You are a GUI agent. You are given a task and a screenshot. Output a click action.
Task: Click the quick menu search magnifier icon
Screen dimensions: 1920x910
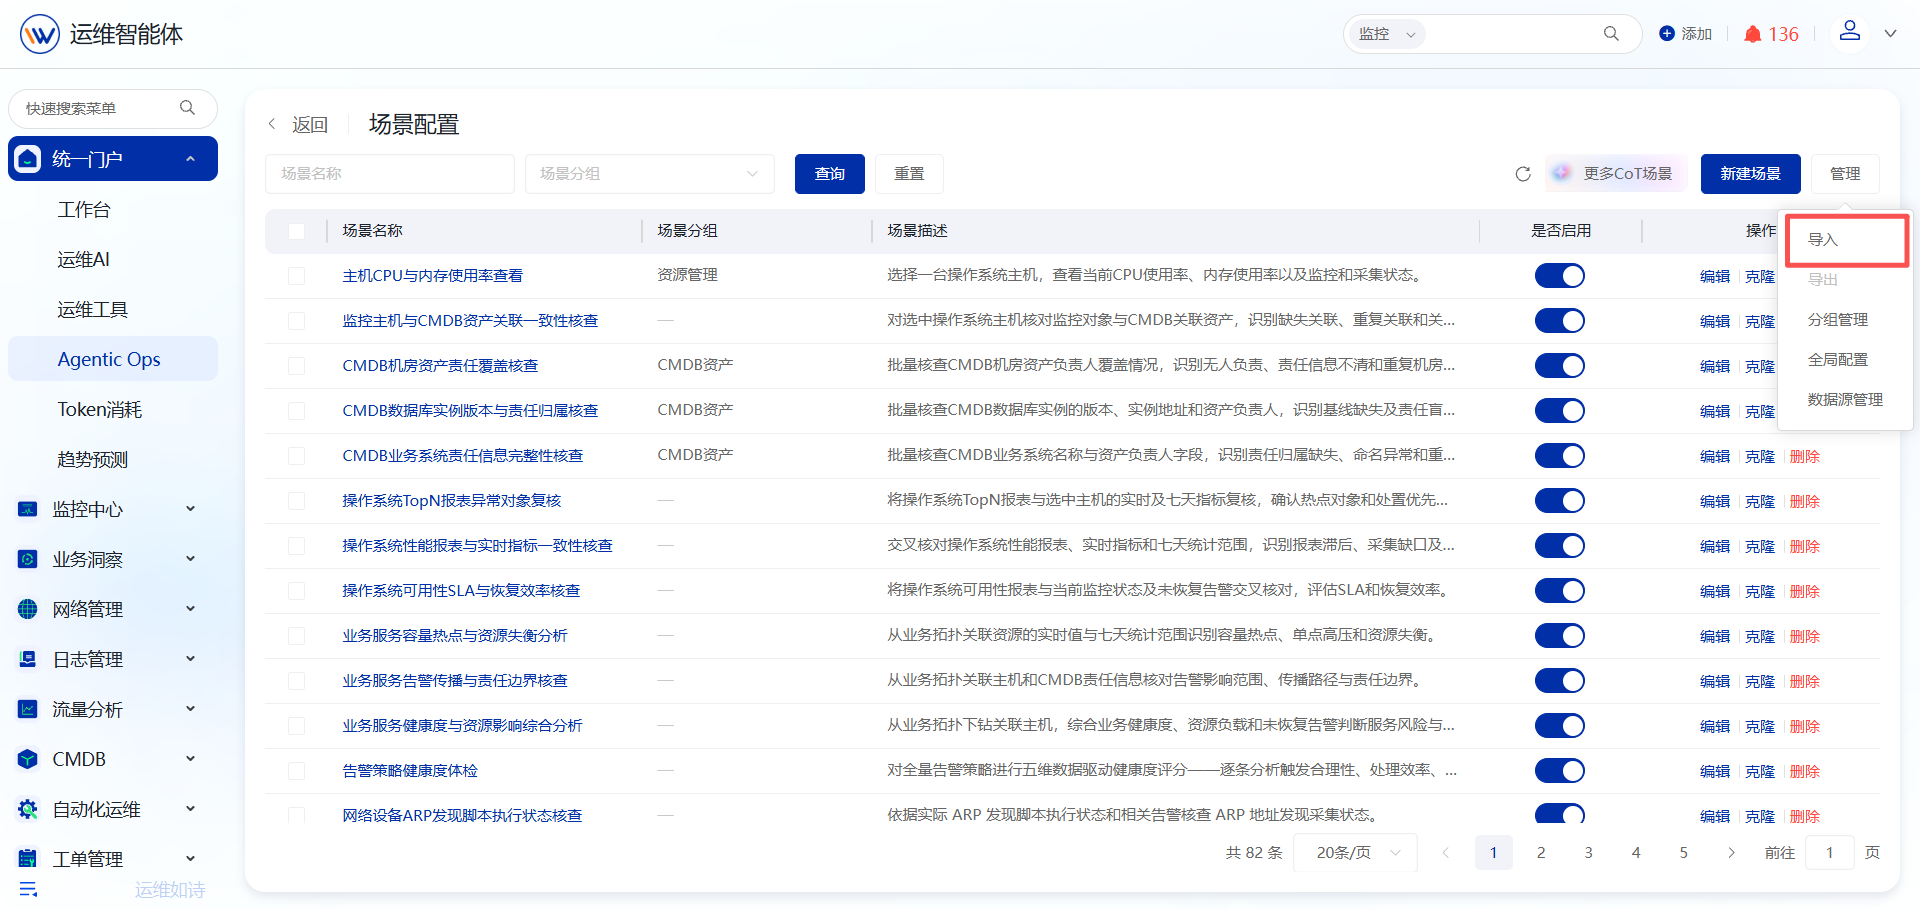[187, 108]
